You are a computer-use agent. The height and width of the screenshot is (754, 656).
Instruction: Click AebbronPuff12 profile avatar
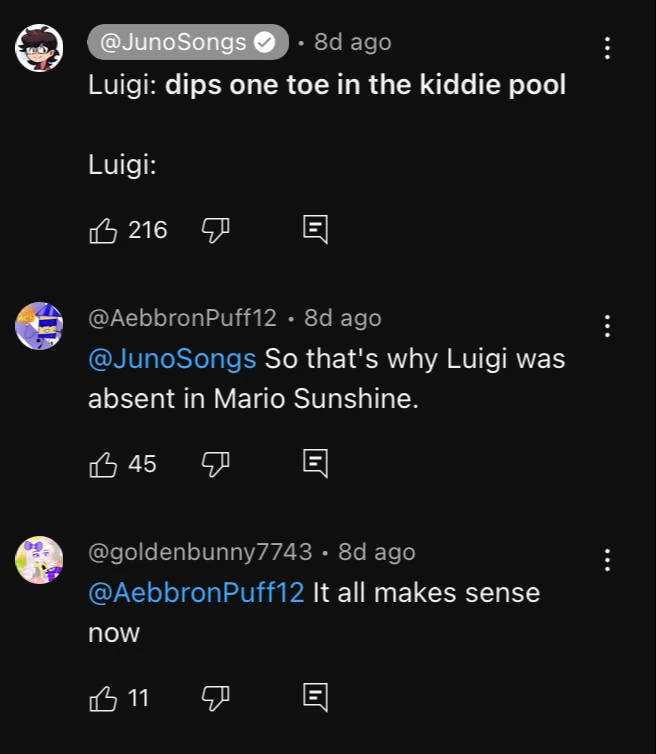(x=40, y=326)
